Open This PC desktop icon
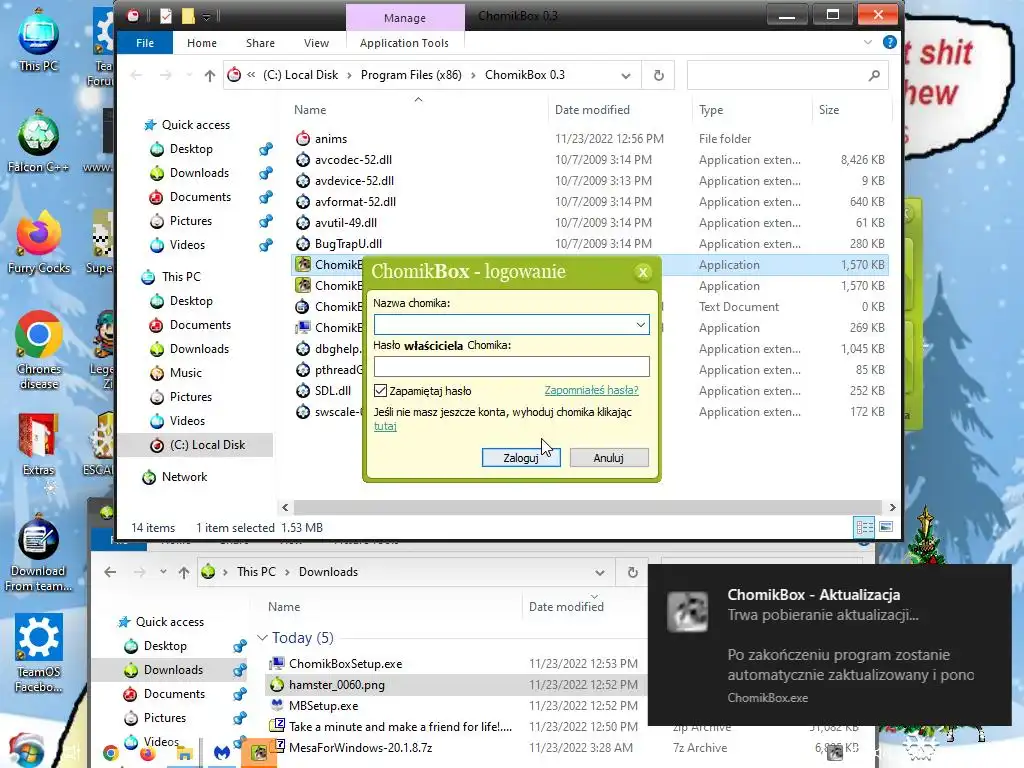The height and width of the screenshot is (768, 1024). 38,40
